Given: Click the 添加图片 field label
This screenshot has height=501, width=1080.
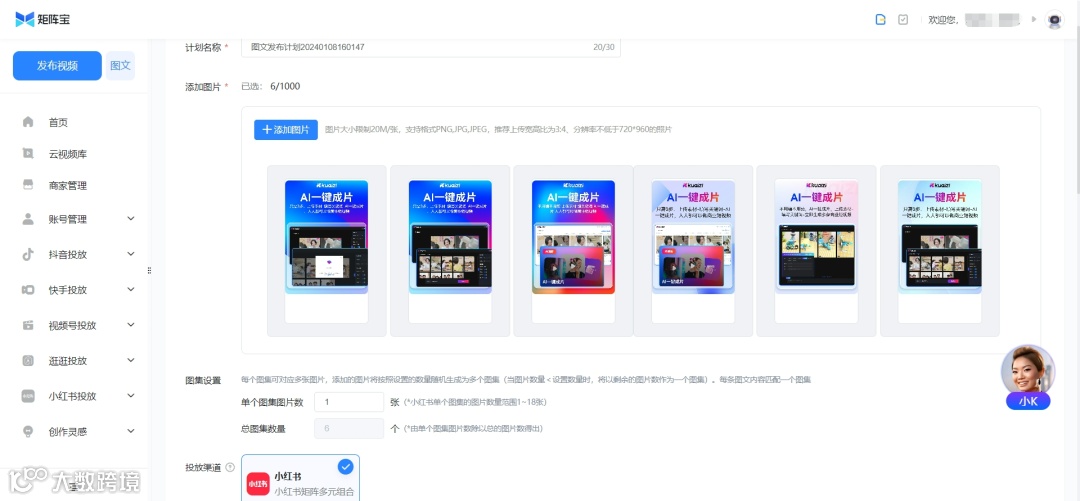Looking at the screenshot, I should [203, 87].
